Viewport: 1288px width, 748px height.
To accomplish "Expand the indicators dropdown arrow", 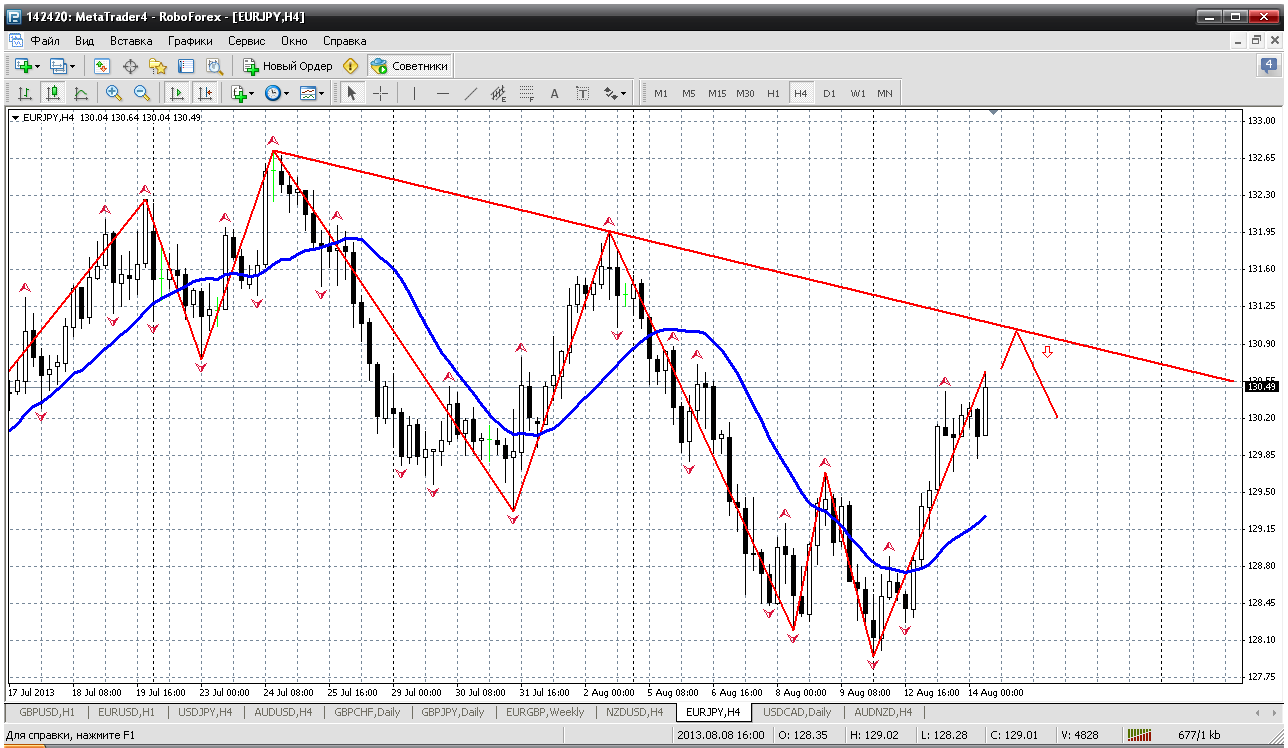I will (252, 94).
